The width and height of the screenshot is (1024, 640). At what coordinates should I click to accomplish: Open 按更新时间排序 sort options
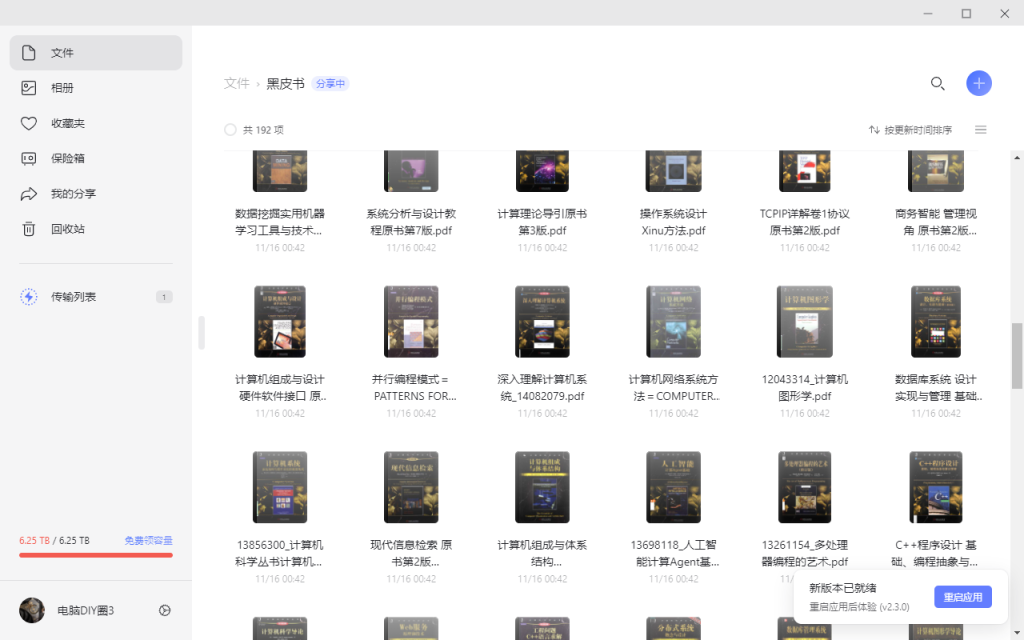[910, 130]
